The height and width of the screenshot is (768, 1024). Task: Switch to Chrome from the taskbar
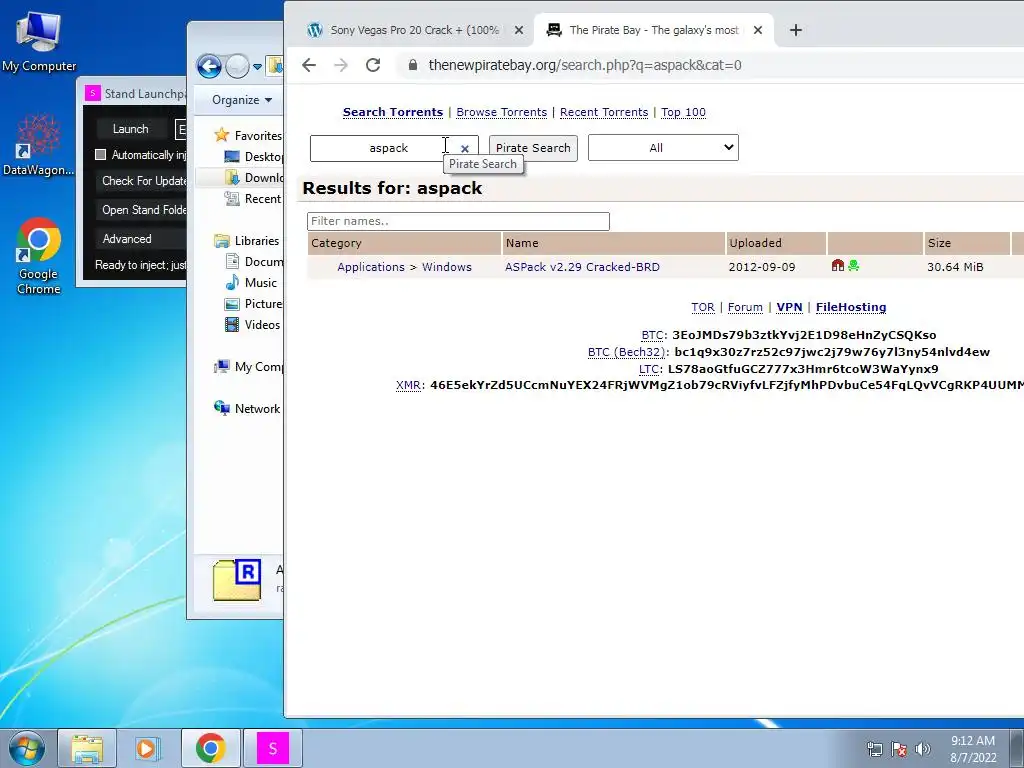click(210, 748)
